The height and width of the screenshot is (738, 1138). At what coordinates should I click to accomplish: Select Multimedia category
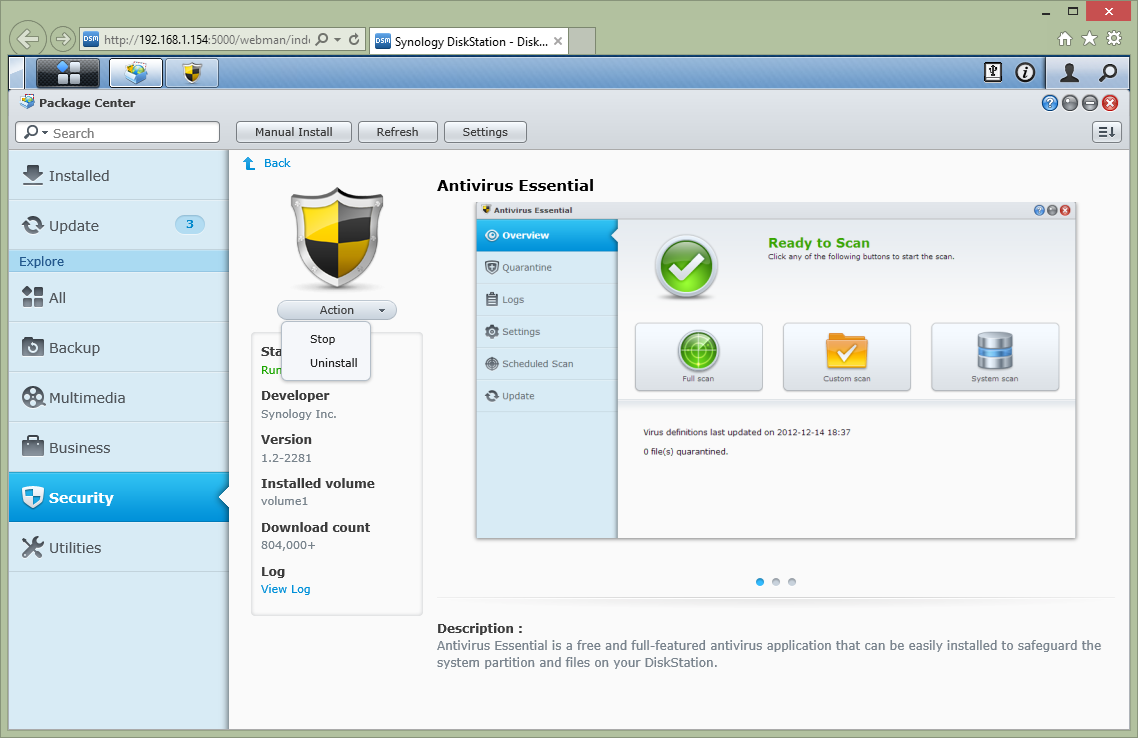pyautogui.click(x=119, y=398)
